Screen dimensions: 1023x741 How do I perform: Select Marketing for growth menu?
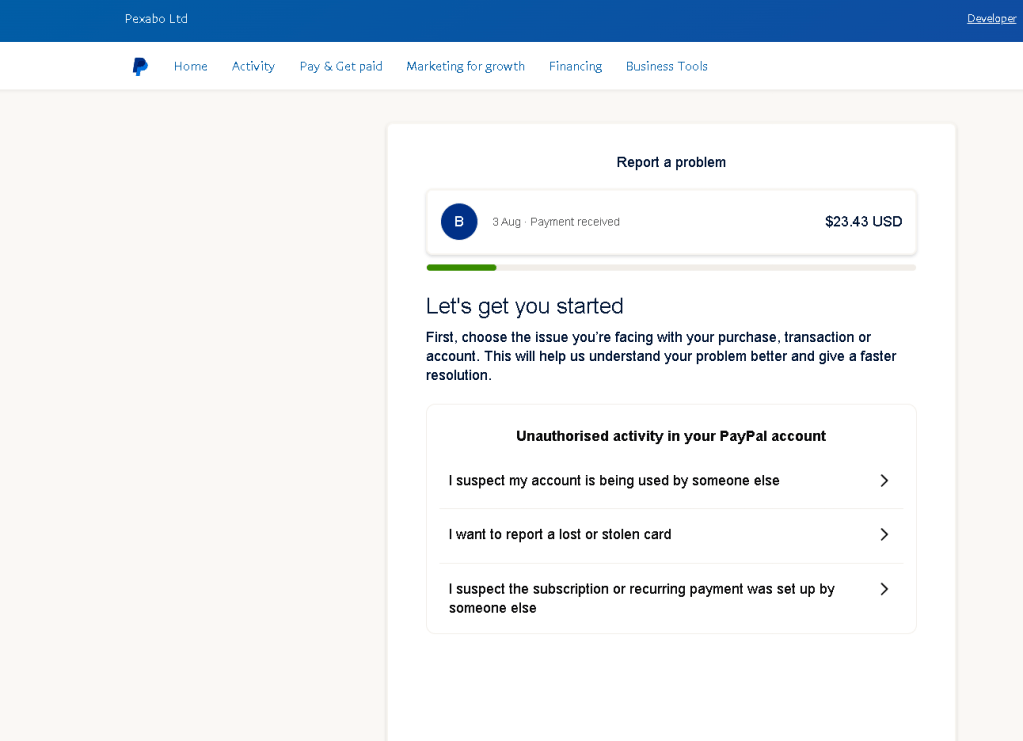pyautogui.click(x=465, y=67)
